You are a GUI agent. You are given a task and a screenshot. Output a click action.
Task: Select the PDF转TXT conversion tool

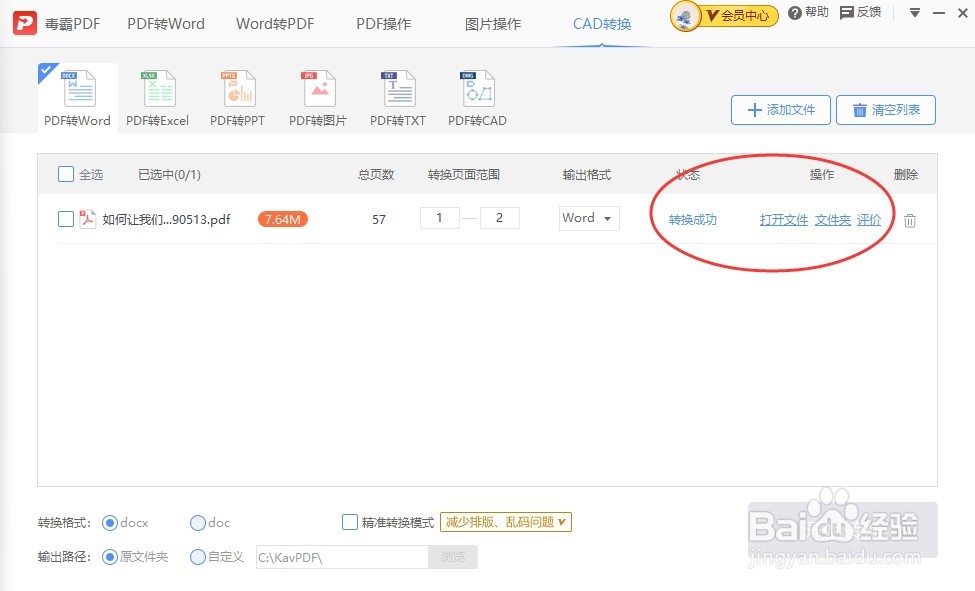pyautogui.click(x=397, y=95)
